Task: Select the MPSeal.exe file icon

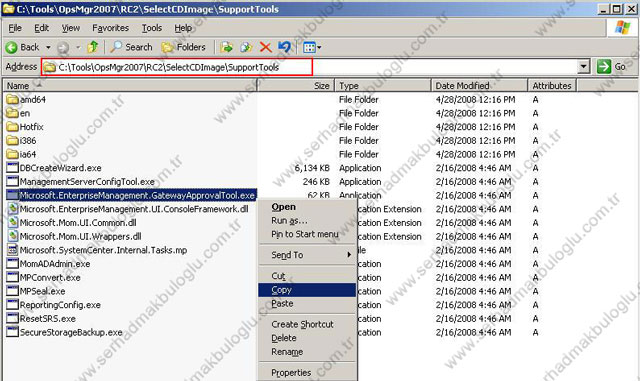Action: pos(13,291)
